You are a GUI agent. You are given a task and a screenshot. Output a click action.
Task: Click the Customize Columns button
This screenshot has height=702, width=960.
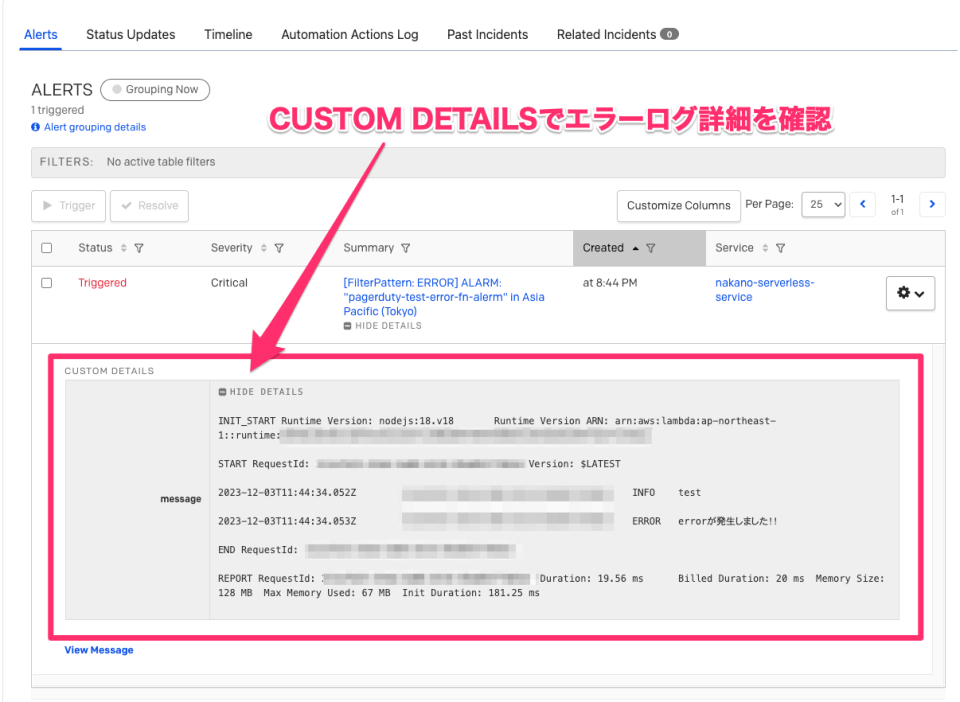point(678,206)
